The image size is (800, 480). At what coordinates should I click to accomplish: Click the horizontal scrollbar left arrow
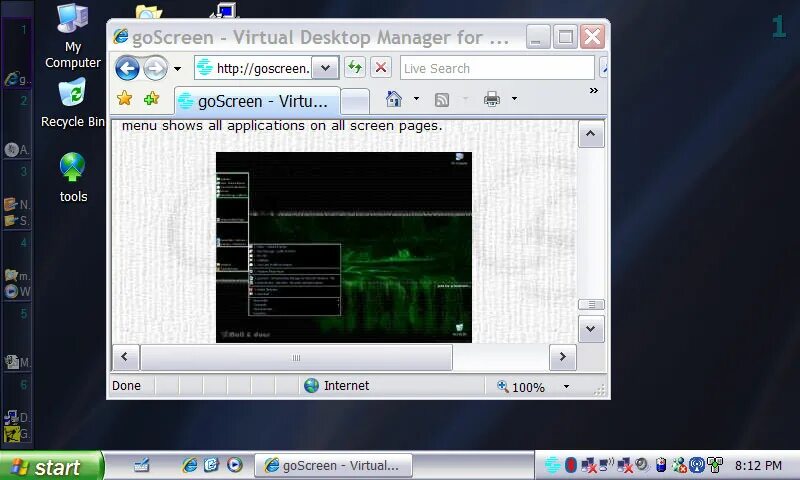pyautogui.click(x=125, y=357)
